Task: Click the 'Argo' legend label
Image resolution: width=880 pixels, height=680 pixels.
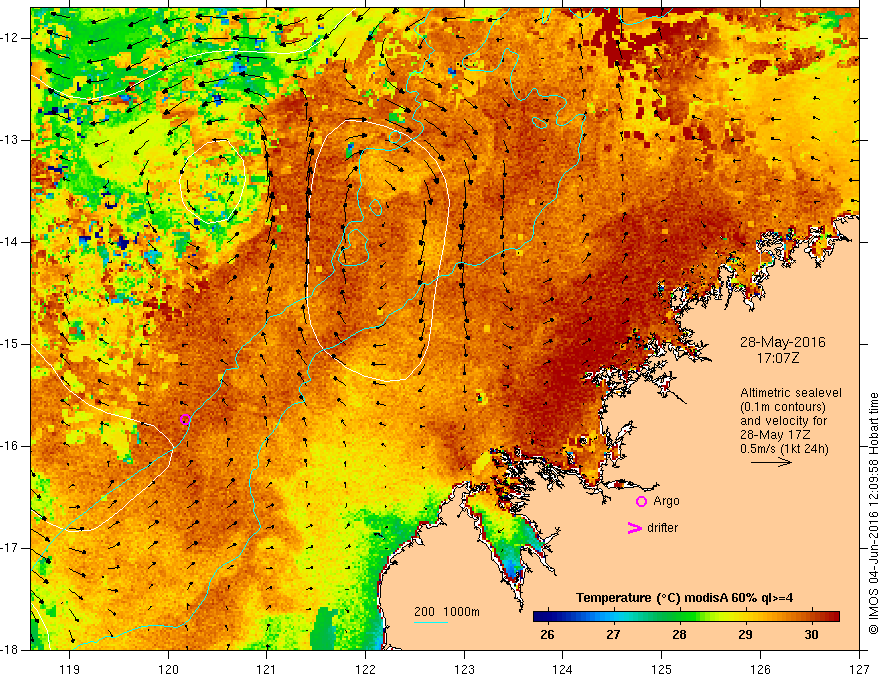Action: 666,502
